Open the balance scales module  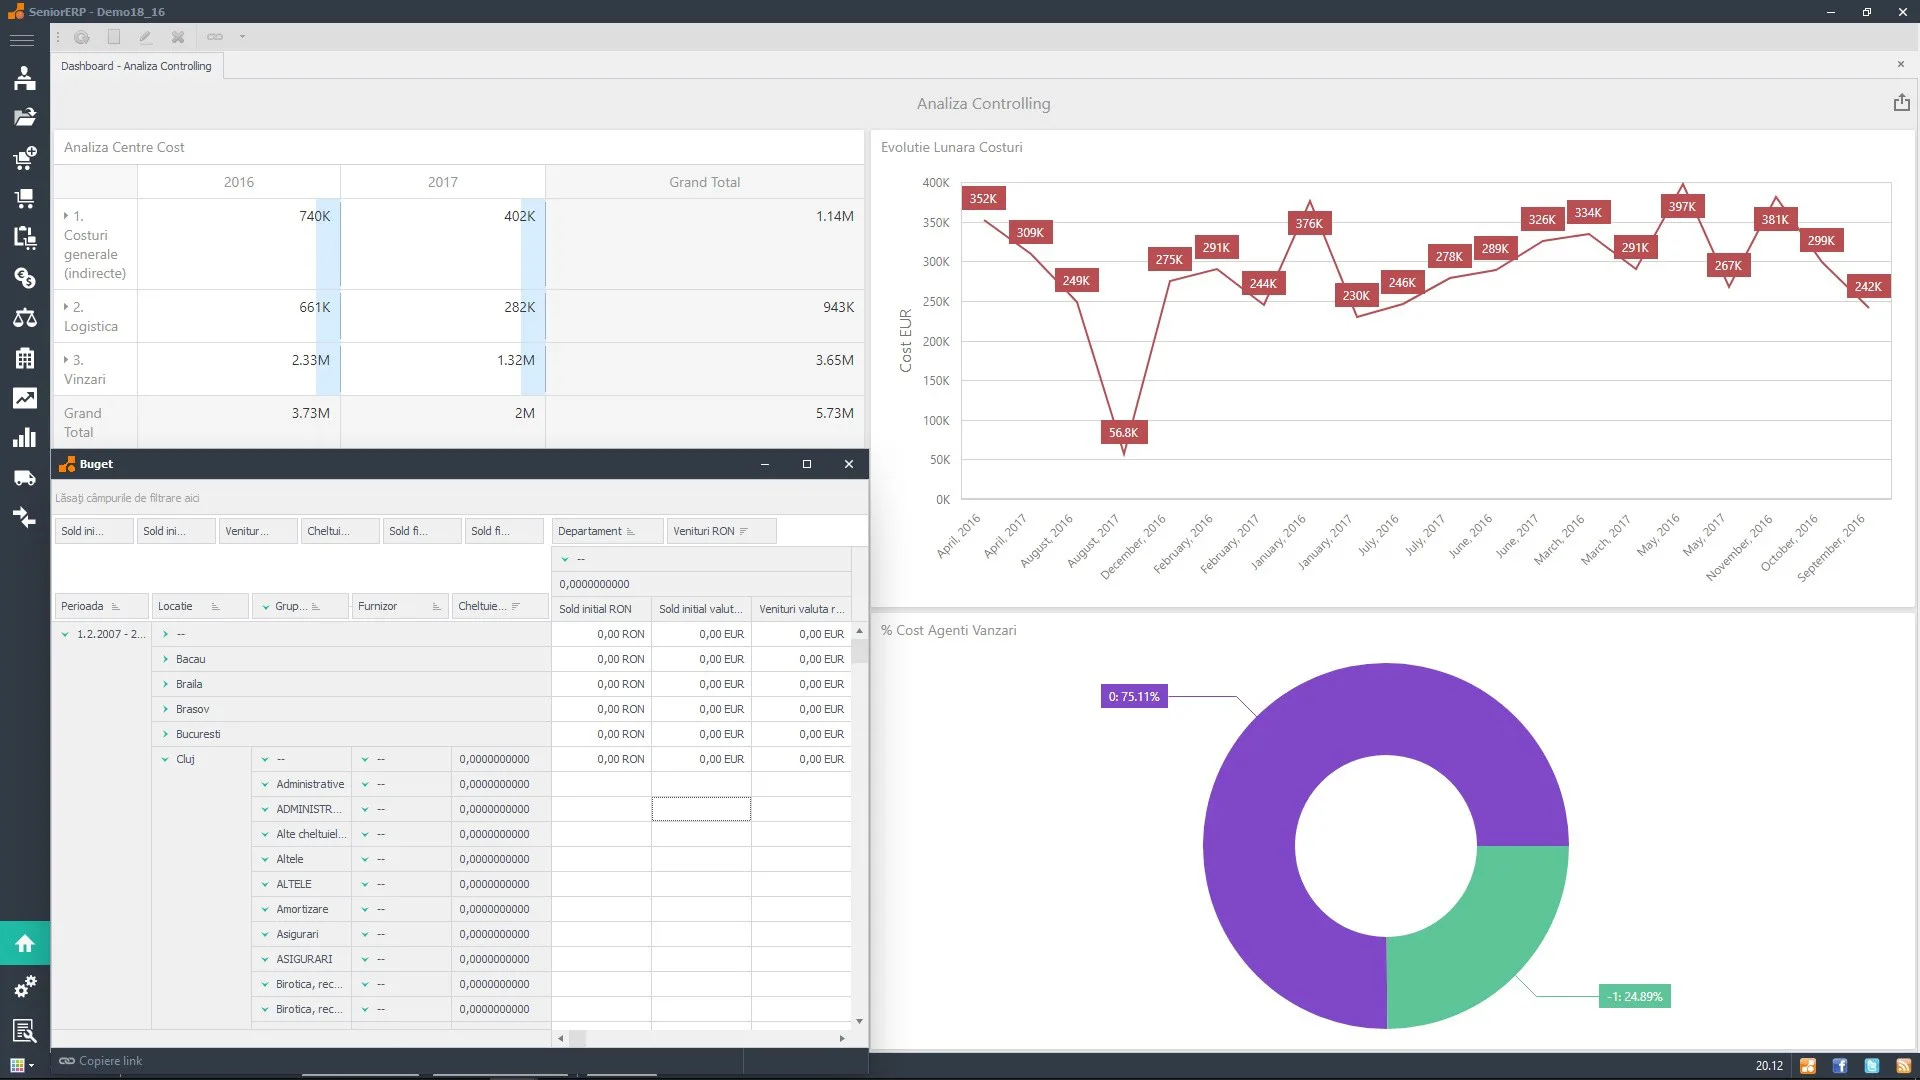click(x=24, y=318)
